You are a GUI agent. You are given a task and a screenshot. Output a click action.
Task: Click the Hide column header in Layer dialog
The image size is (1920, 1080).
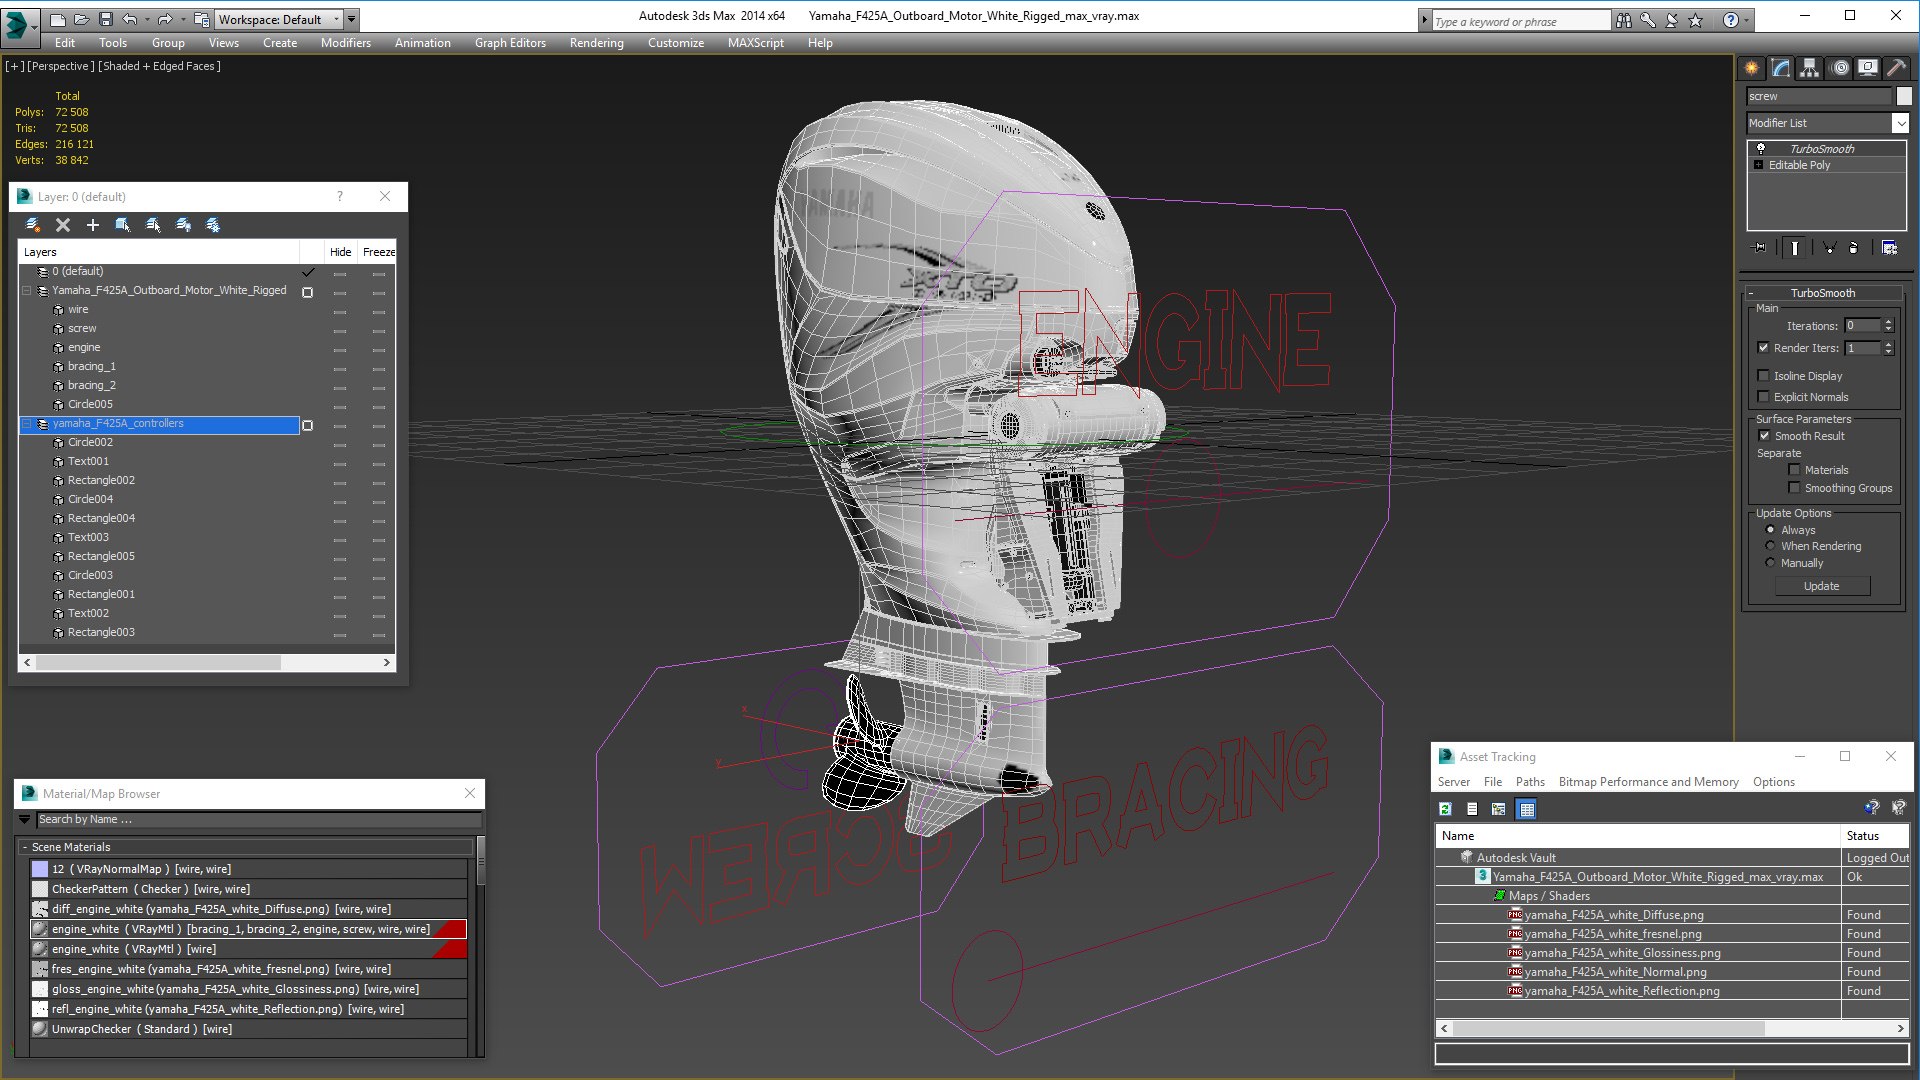click(x=340, y=252)
